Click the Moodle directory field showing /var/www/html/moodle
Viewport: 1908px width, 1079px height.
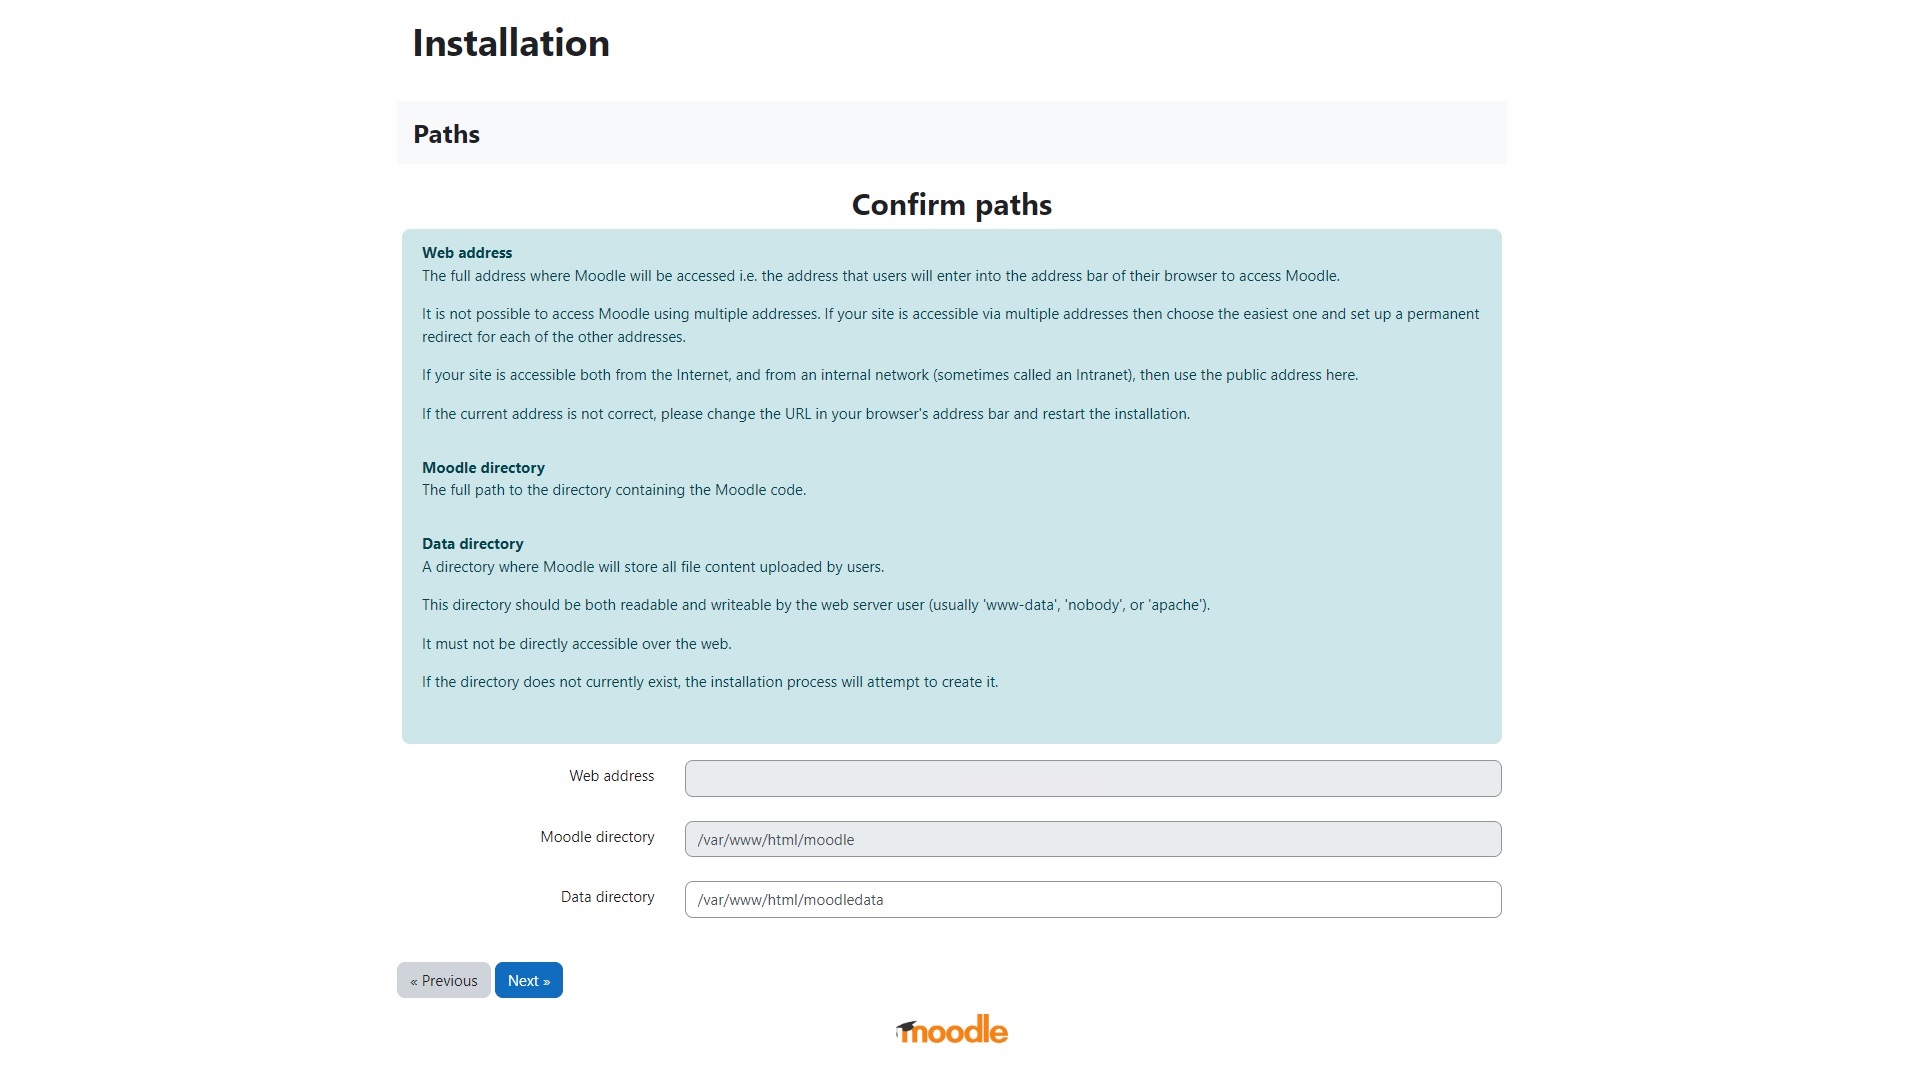click(x=1092, y=839)
